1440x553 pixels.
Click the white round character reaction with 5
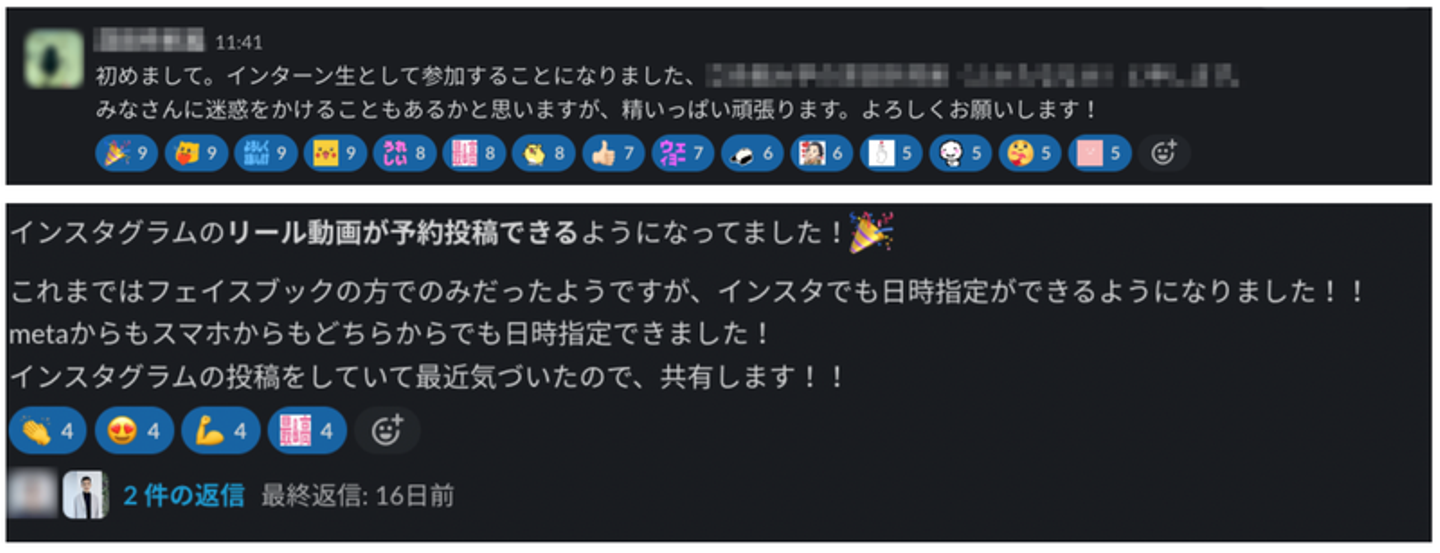coord(960,154)
